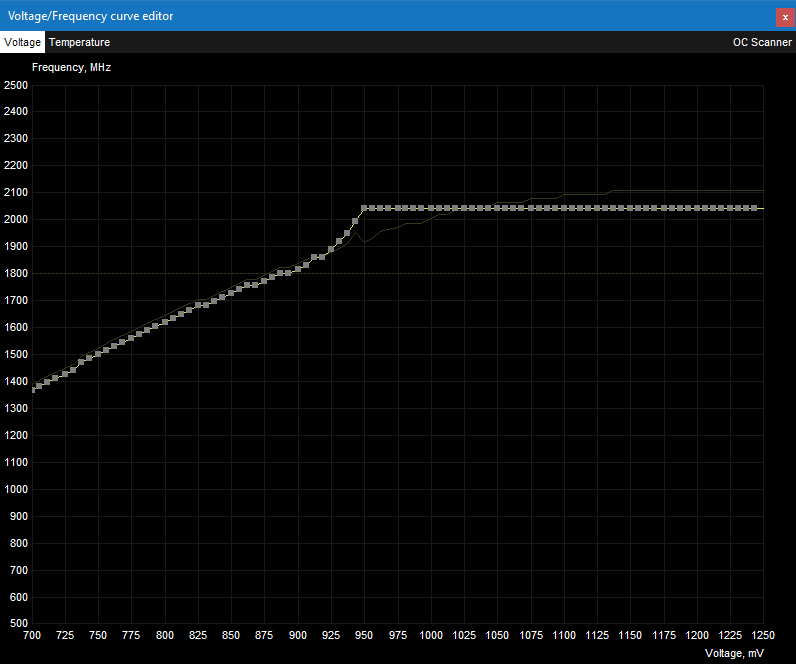Select the first curve point at 700 mV
The image size is (796, 664).
point(33,390)
